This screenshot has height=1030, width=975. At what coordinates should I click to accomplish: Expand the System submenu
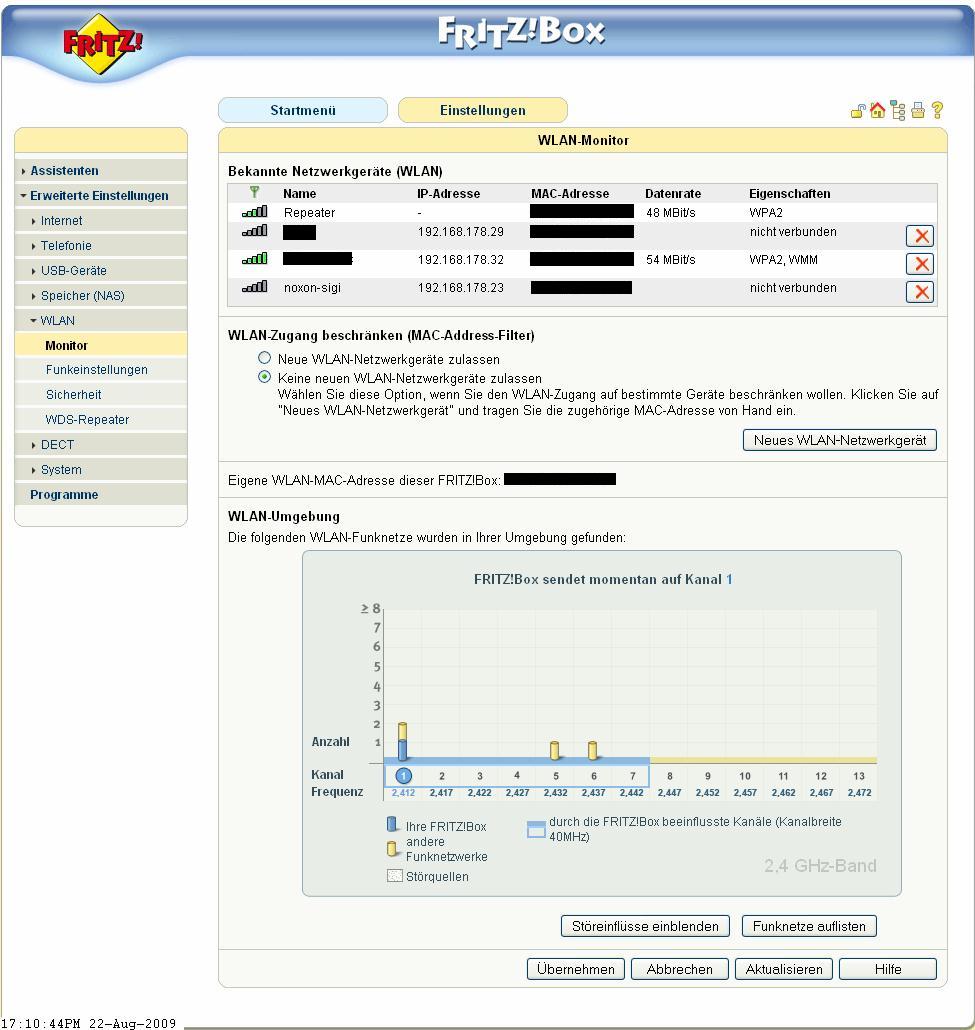61,470
